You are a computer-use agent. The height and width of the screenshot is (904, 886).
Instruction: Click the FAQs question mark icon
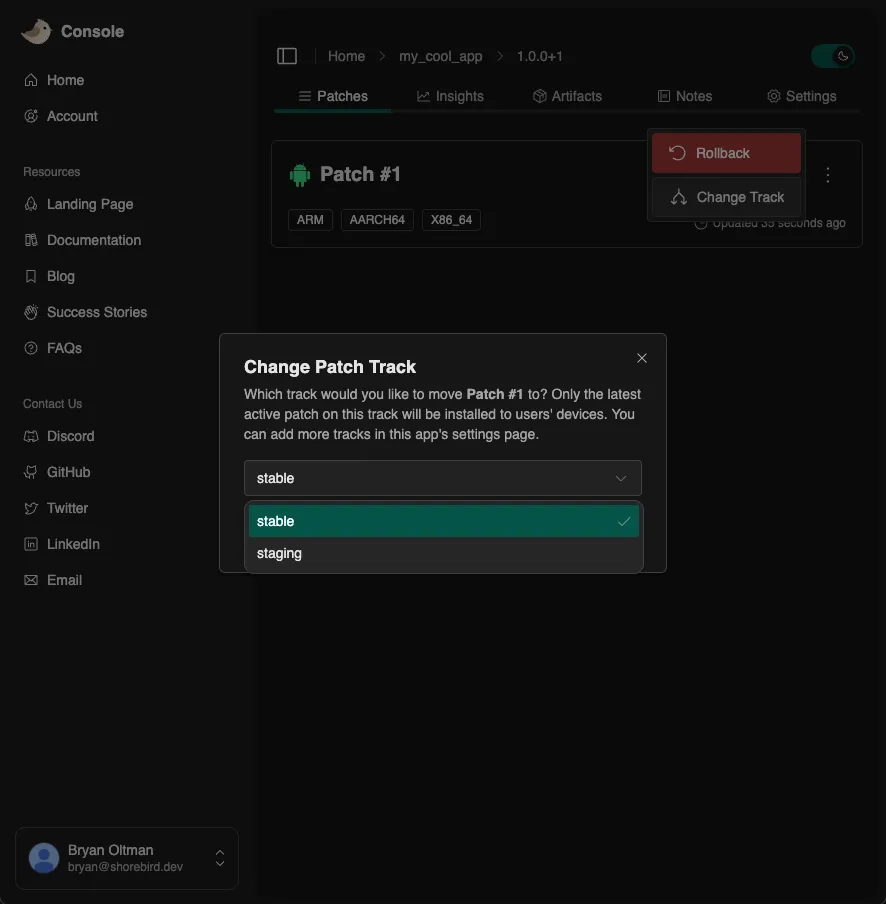30,348
